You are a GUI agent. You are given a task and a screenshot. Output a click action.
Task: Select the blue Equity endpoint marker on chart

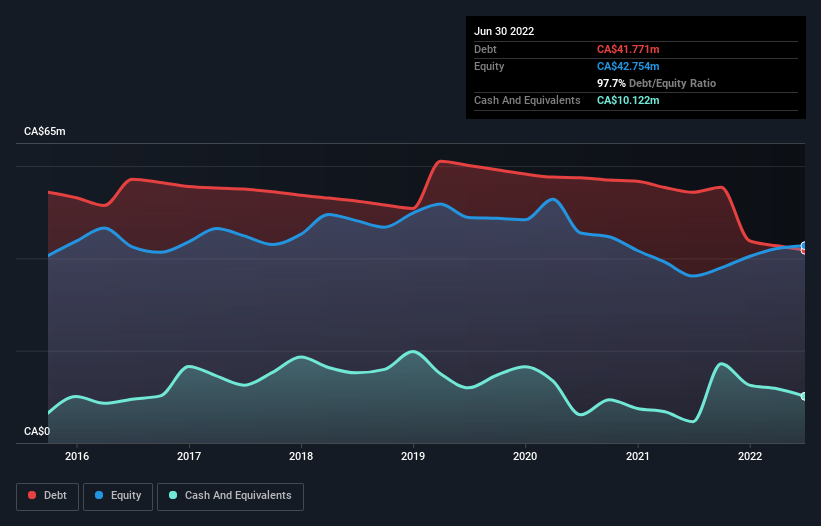point(804,246)
